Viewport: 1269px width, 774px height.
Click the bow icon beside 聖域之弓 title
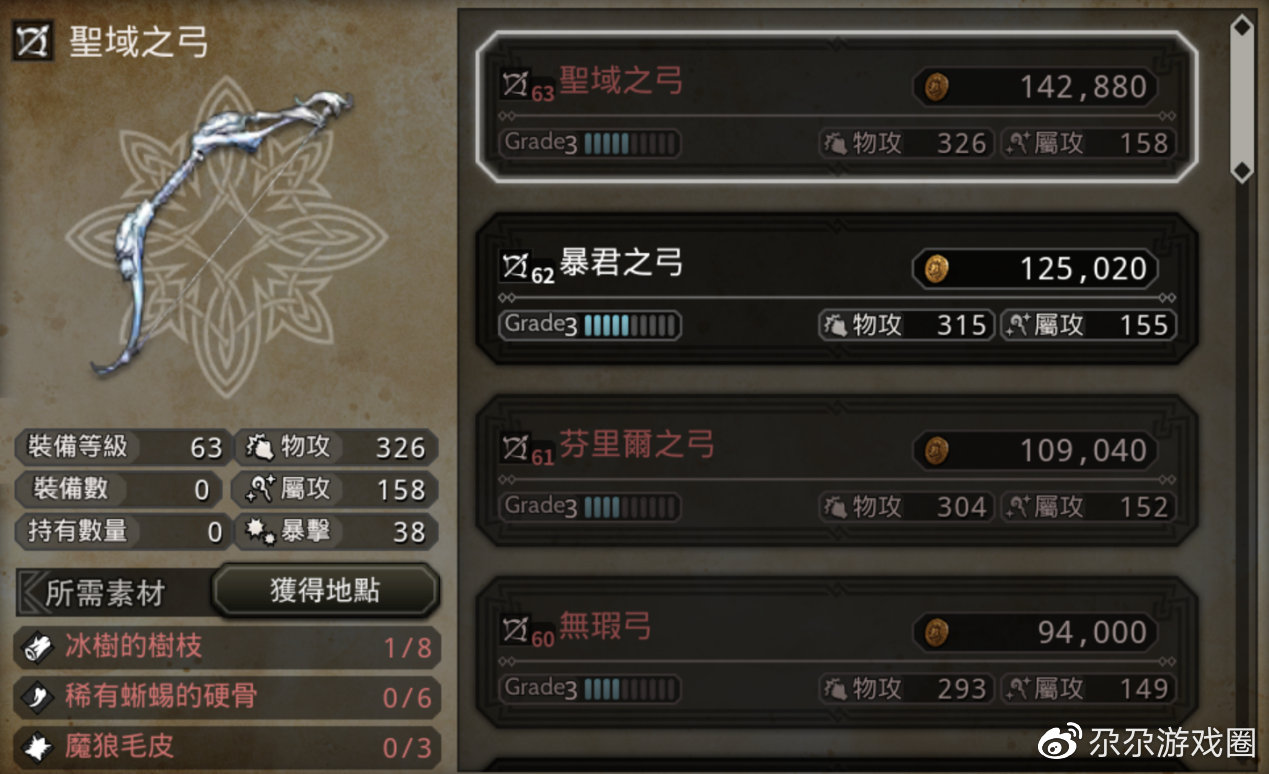click(x=33, y=41)
